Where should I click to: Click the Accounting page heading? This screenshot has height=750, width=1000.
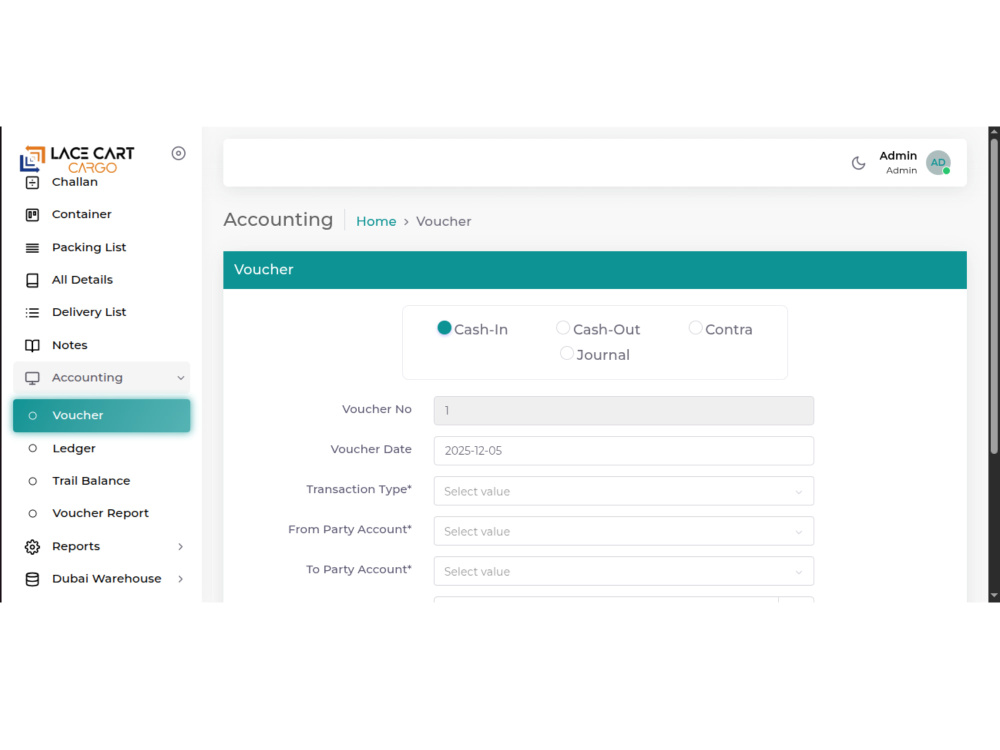pos(278,220)
